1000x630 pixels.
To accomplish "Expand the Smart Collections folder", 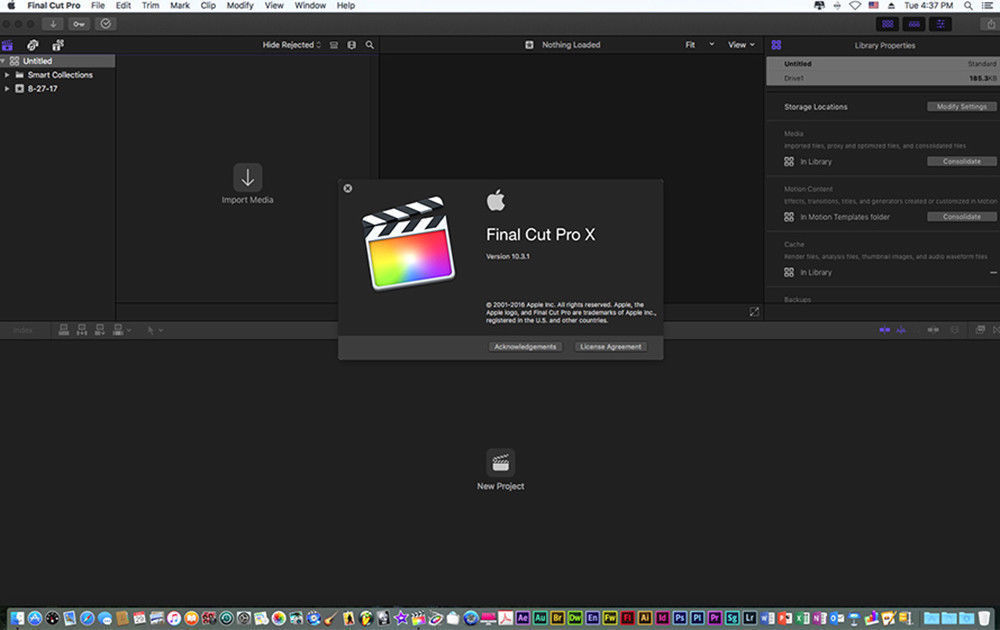I will click(7, 75).
